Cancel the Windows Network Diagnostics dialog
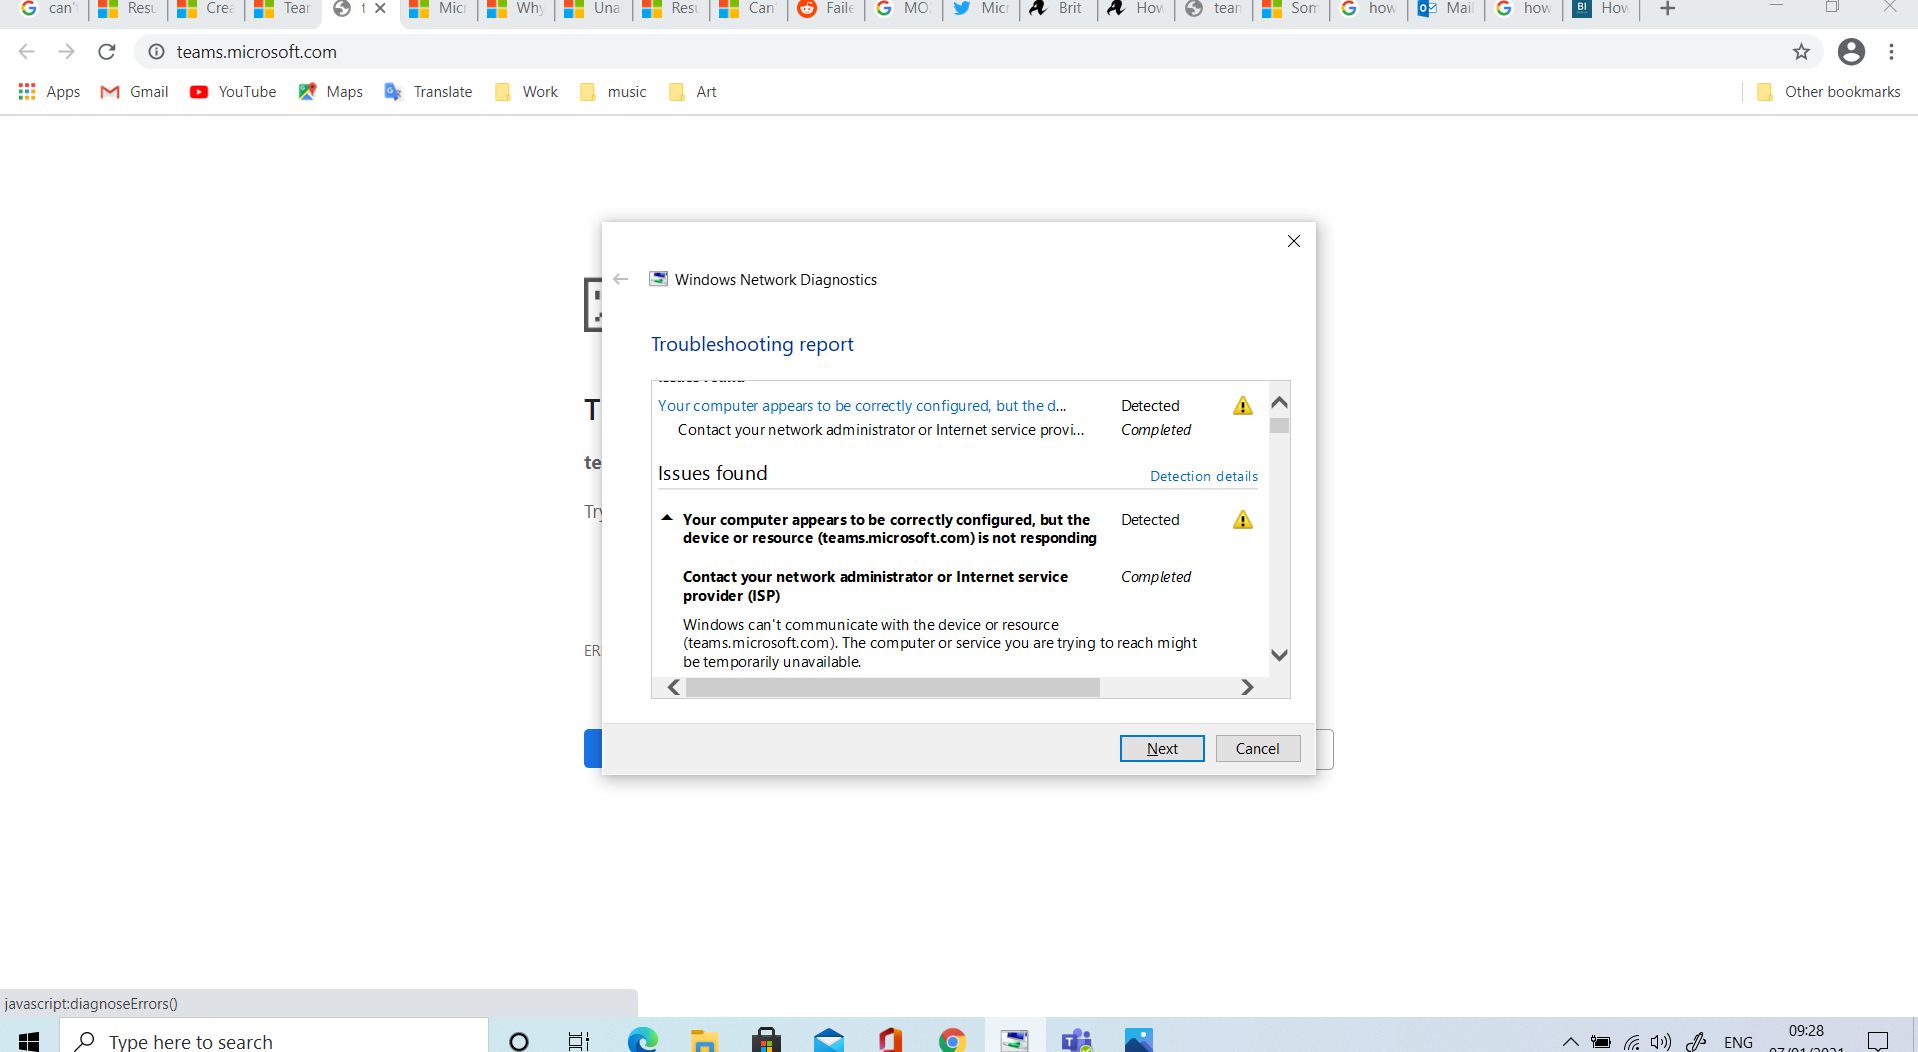Screen dimensions: 1918x1052 [x=1258, y=748]
